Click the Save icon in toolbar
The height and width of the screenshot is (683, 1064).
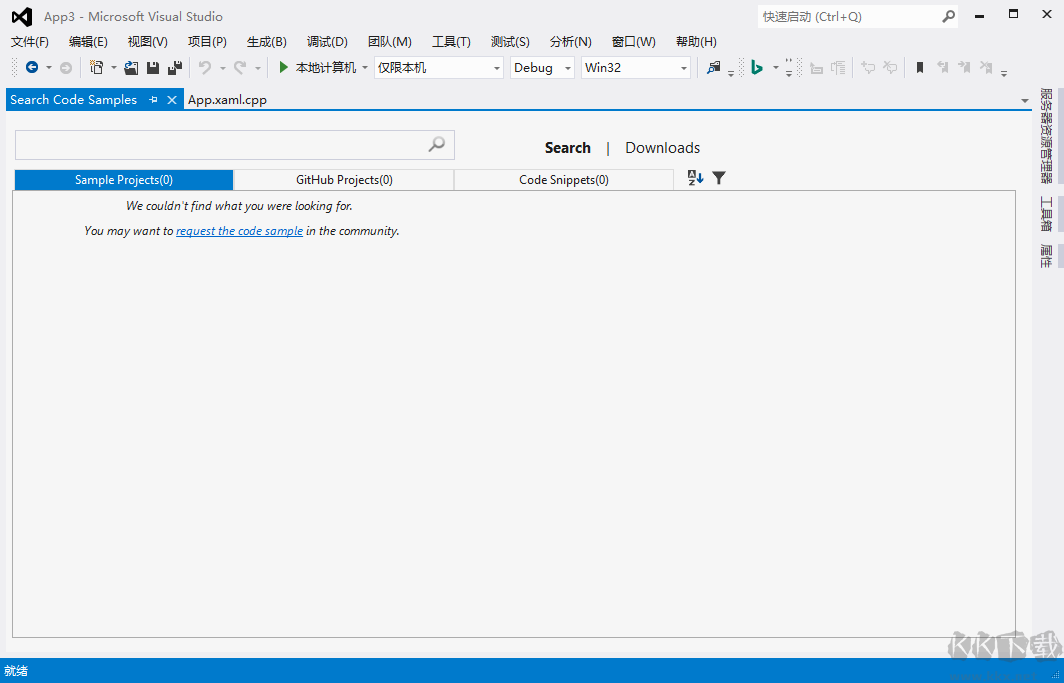pyautogui.click(x=152, y=67)
